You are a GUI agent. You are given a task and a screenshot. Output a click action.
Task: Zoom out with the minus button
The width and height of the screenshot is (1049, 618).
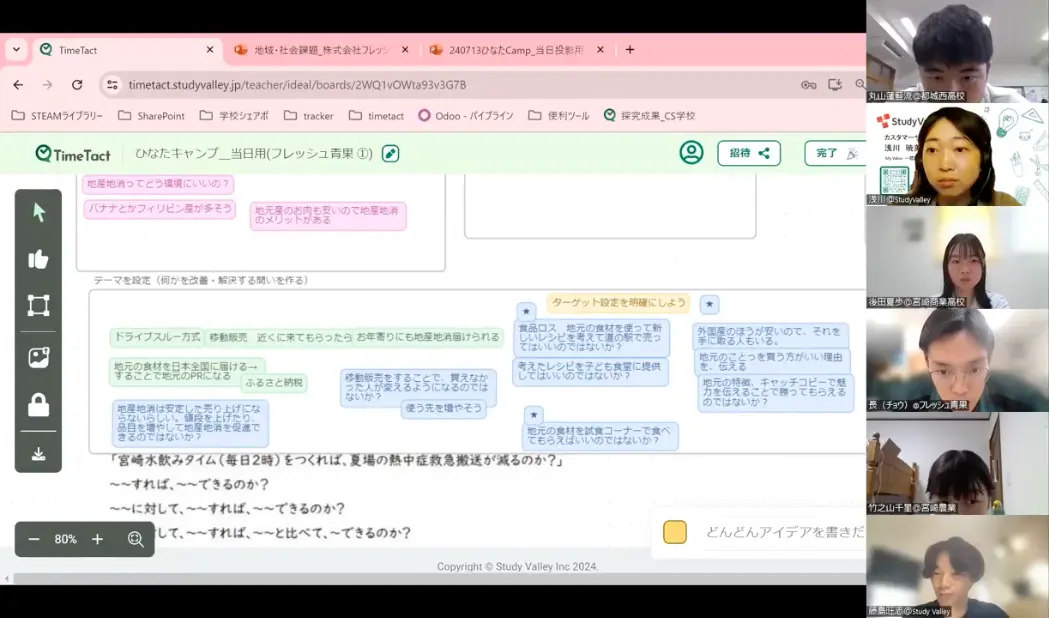[34, 539]
